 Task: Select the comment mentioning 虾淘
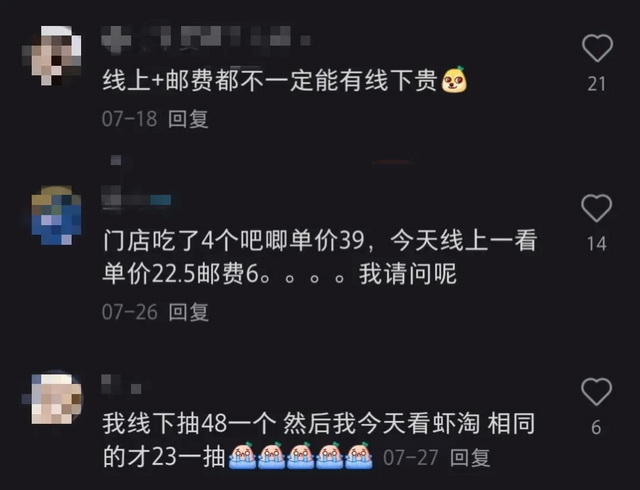[x=319, y=440]
